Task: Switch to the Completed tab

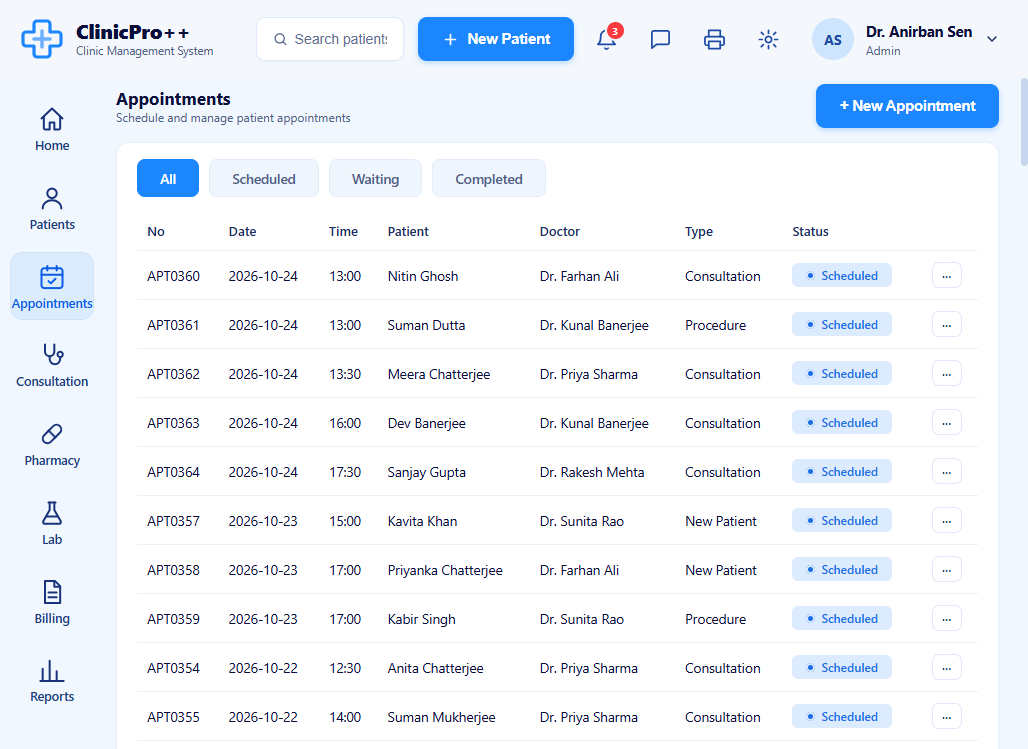Action: (x=488, y=178)
